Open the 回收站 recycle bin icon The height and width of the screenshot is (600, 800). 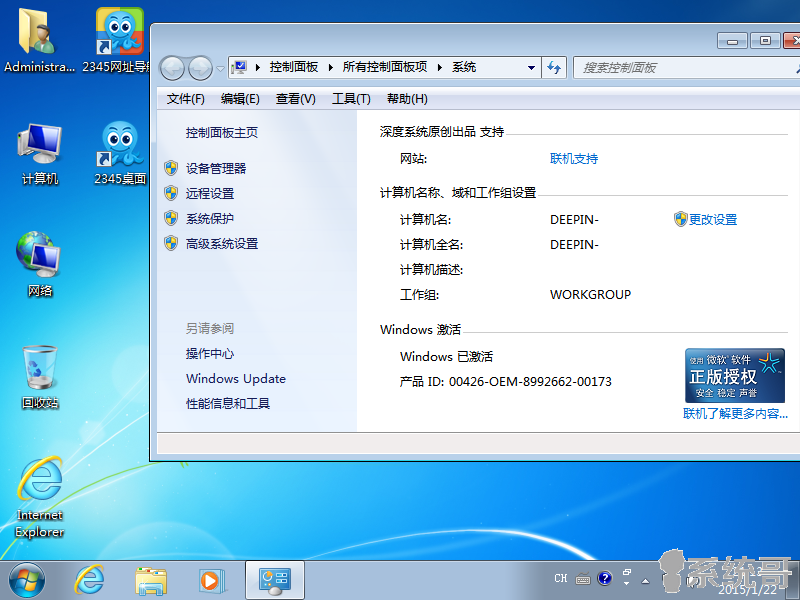tap(39, 378)
